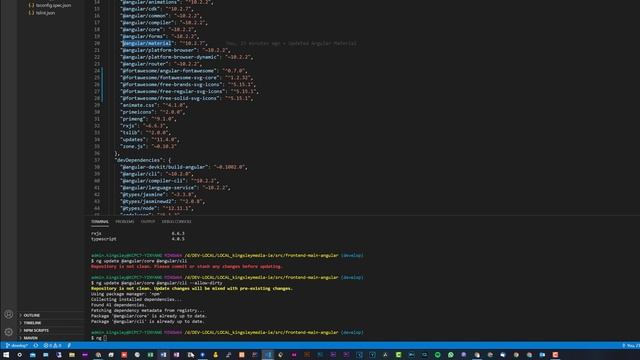Open the yellow File Explorer taskbar icon
This screenshot has height=360, width=640.
tap(72, 355)
